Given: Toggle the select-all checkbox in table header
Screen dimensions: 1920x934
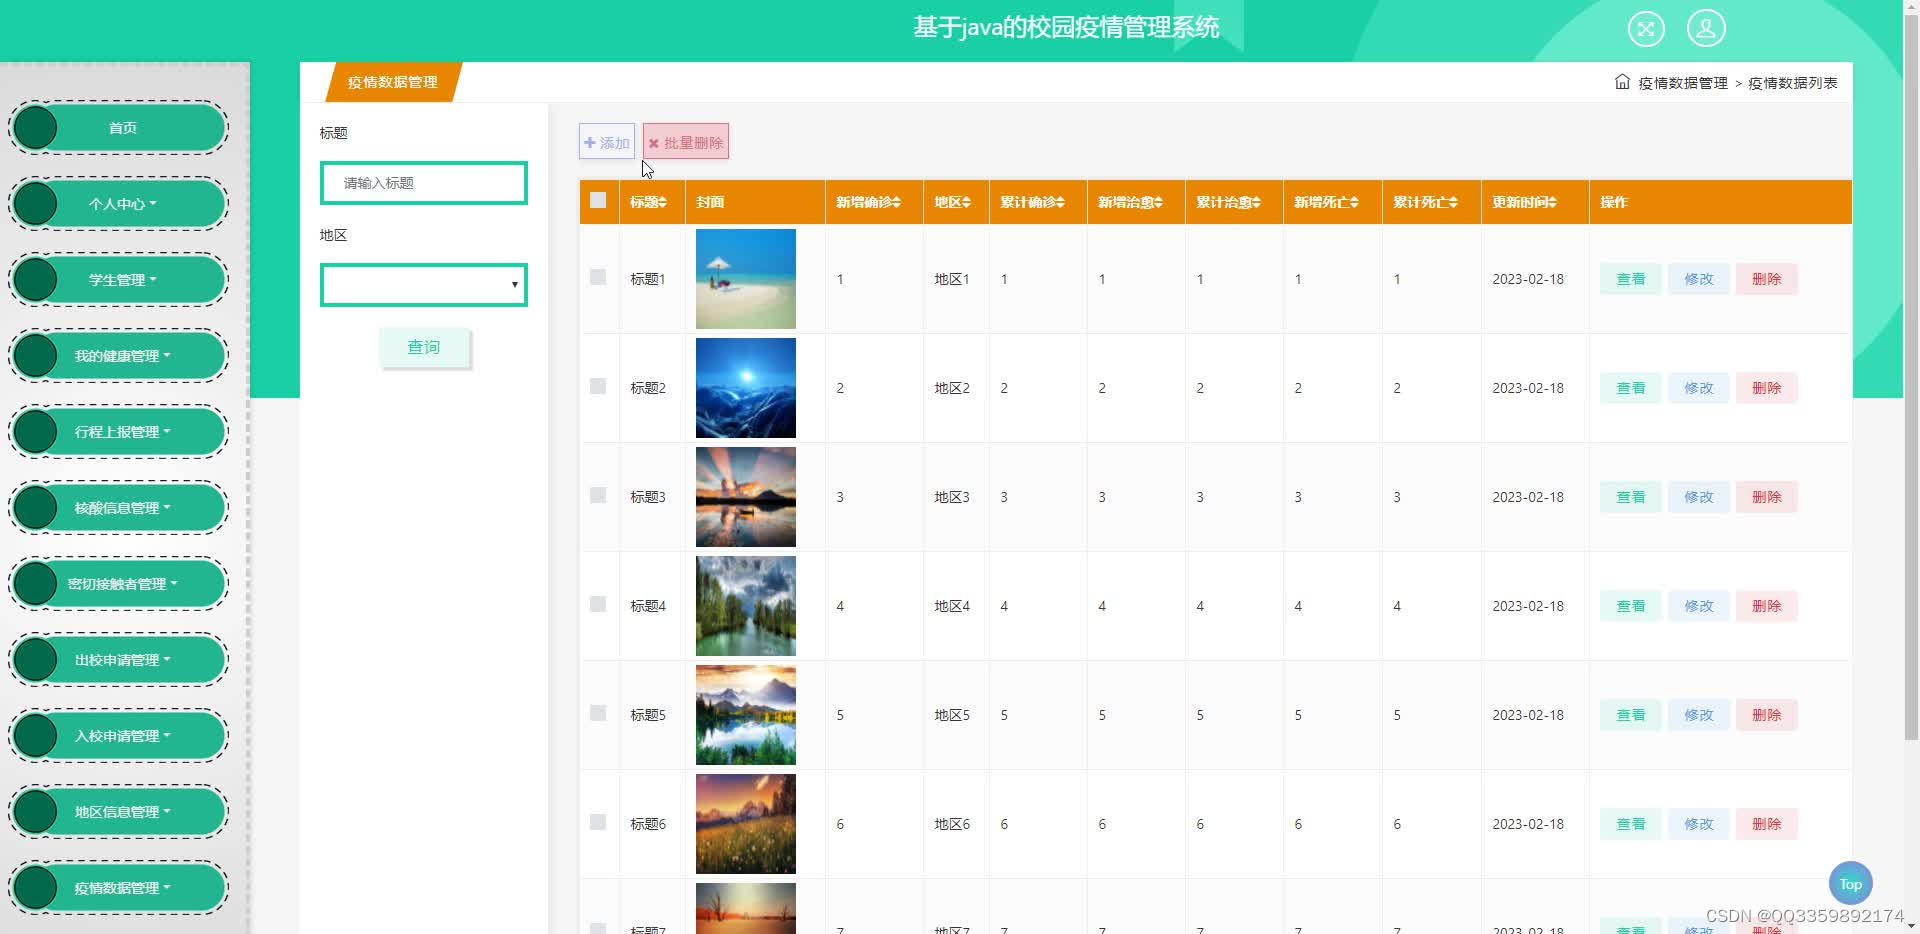Looking at the screenshot, I should [x=598, y=200].
